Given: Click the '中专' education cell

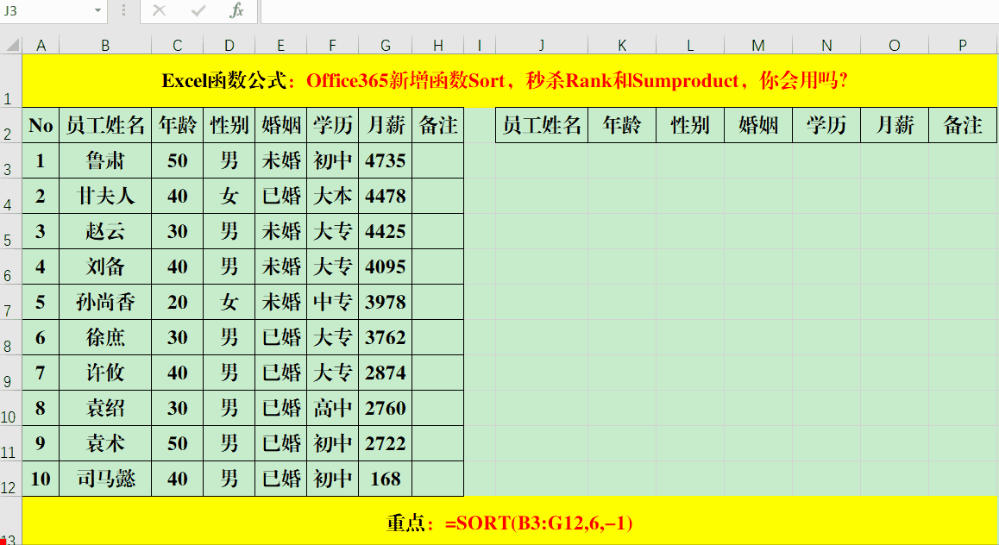Looking at the screenshot, I should 332,302.
